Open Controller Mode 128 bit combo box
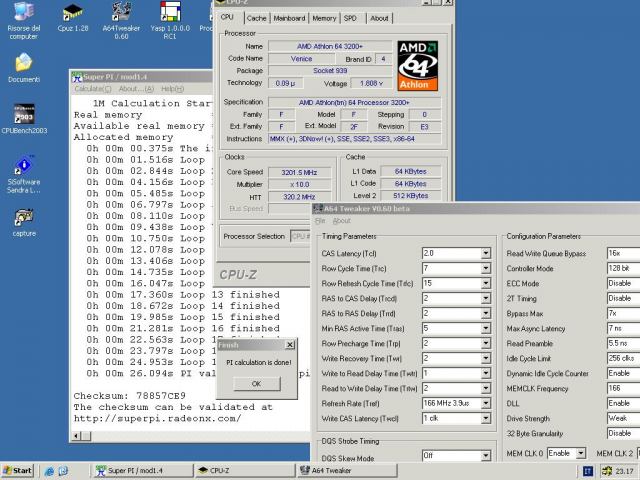The image size is (640, 480). pyautogui.click(x=623, y=269)
